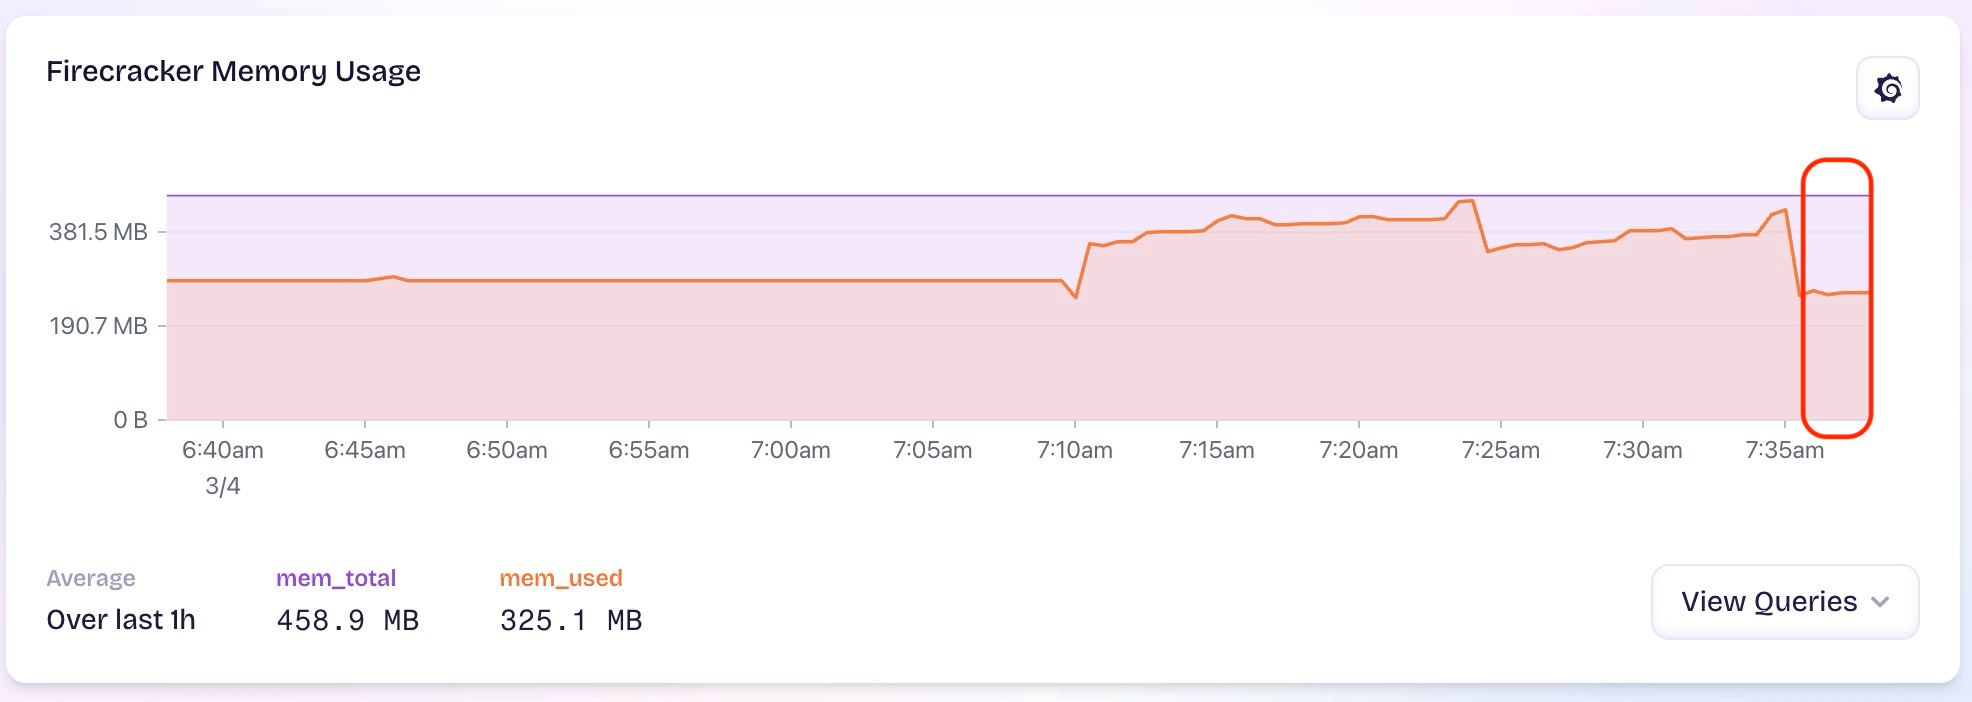The height and width of the screenshot is (702, 1972).
Task: Toggle the mem_total legend series
Action: [336, 578]
